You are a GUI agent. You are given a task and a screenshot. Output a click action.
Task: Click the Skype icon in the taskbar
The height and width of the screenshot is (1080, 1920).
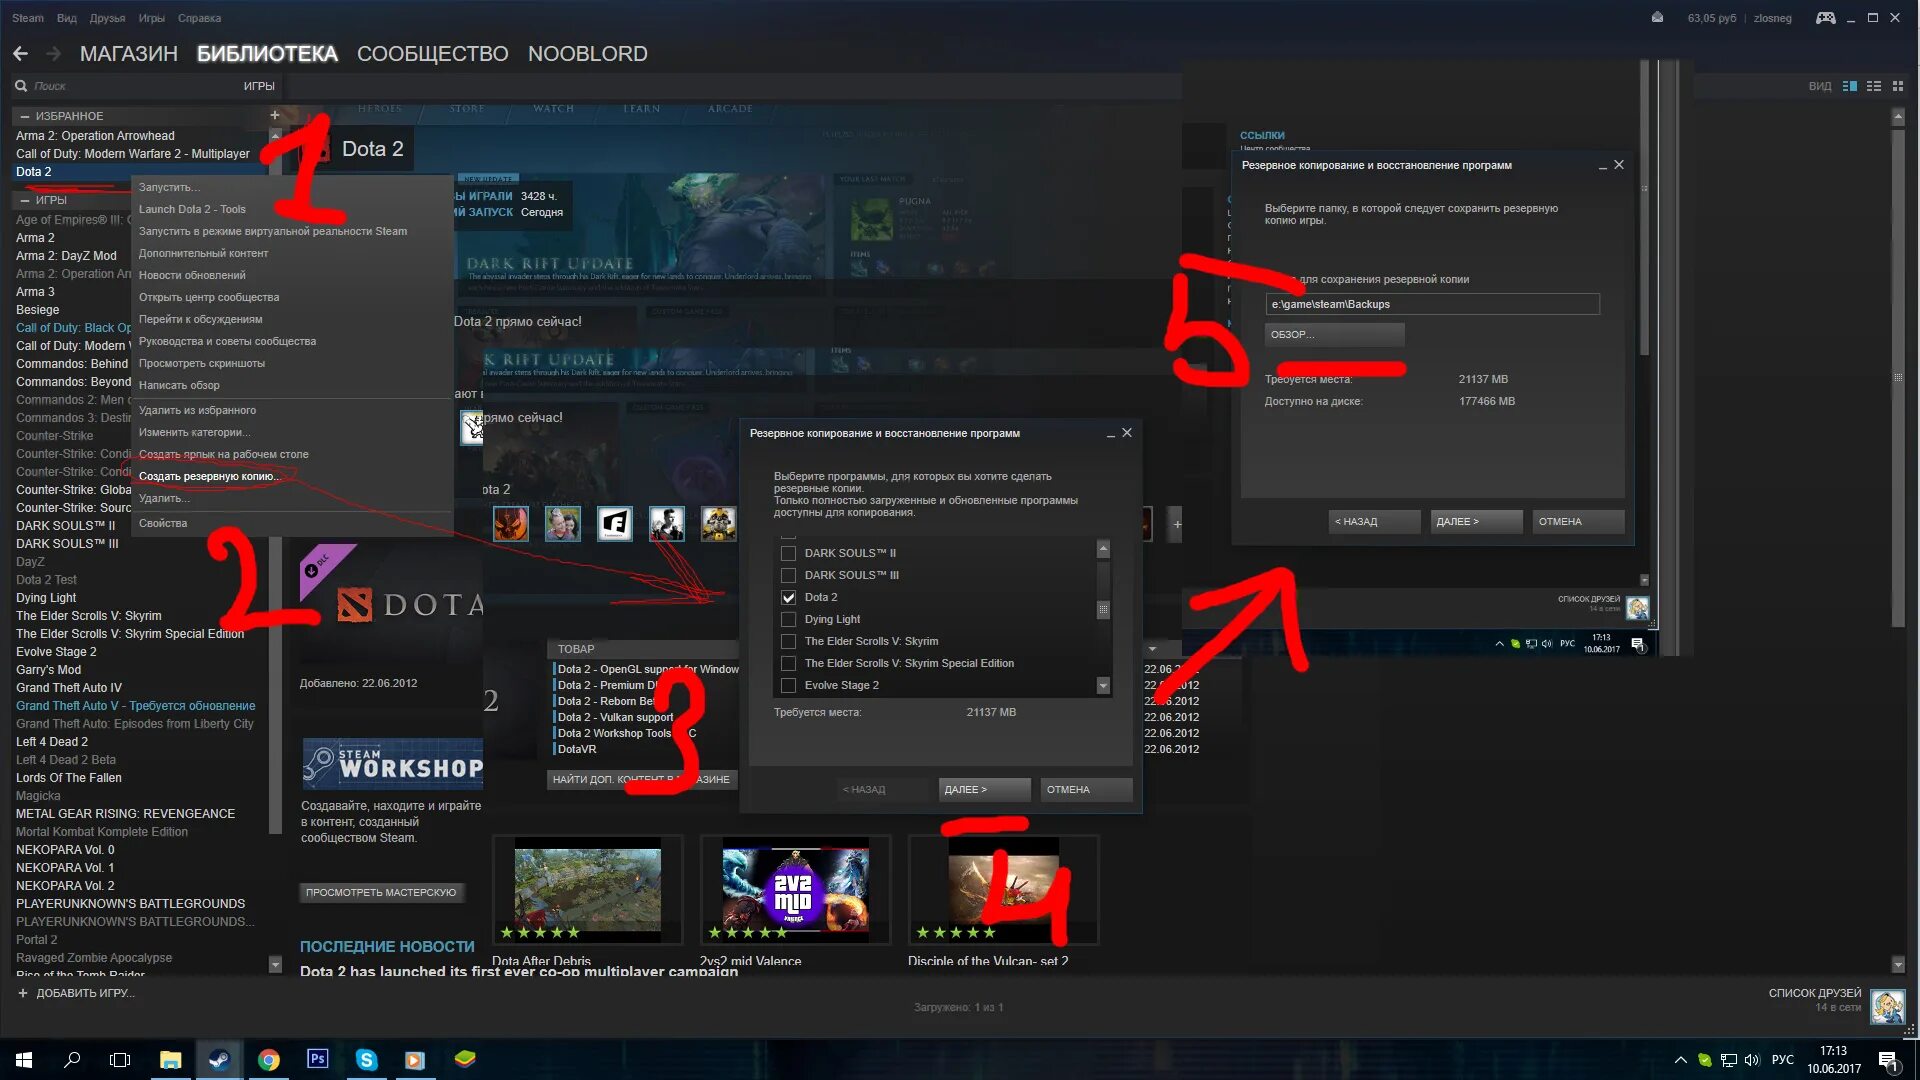pyautogui.click(x=367, y=1059)
